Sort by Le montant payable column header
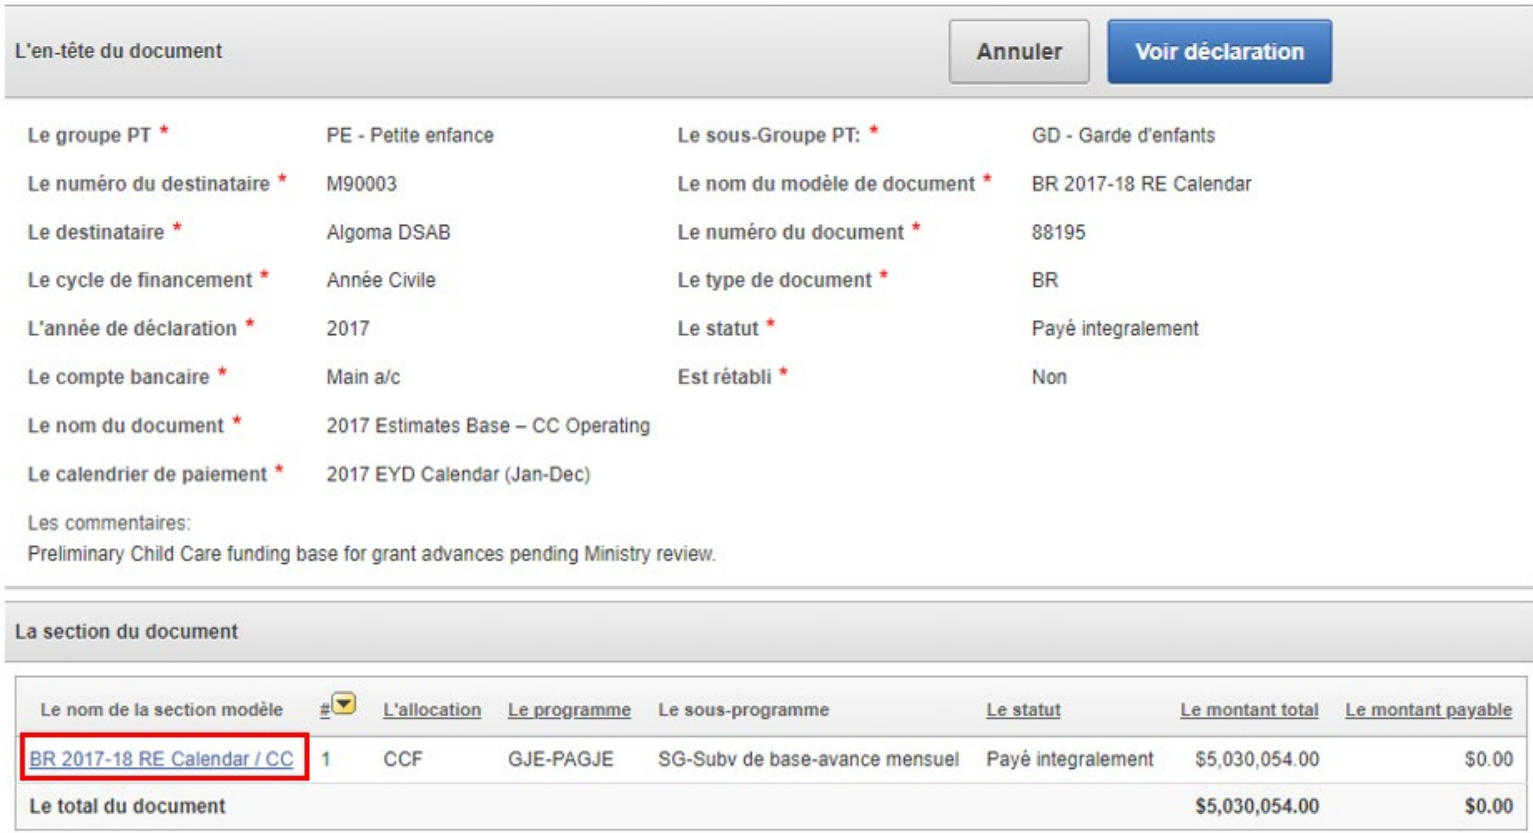Image resolution: width=1533 pixels, height=833 pixels. [1427, 710]
